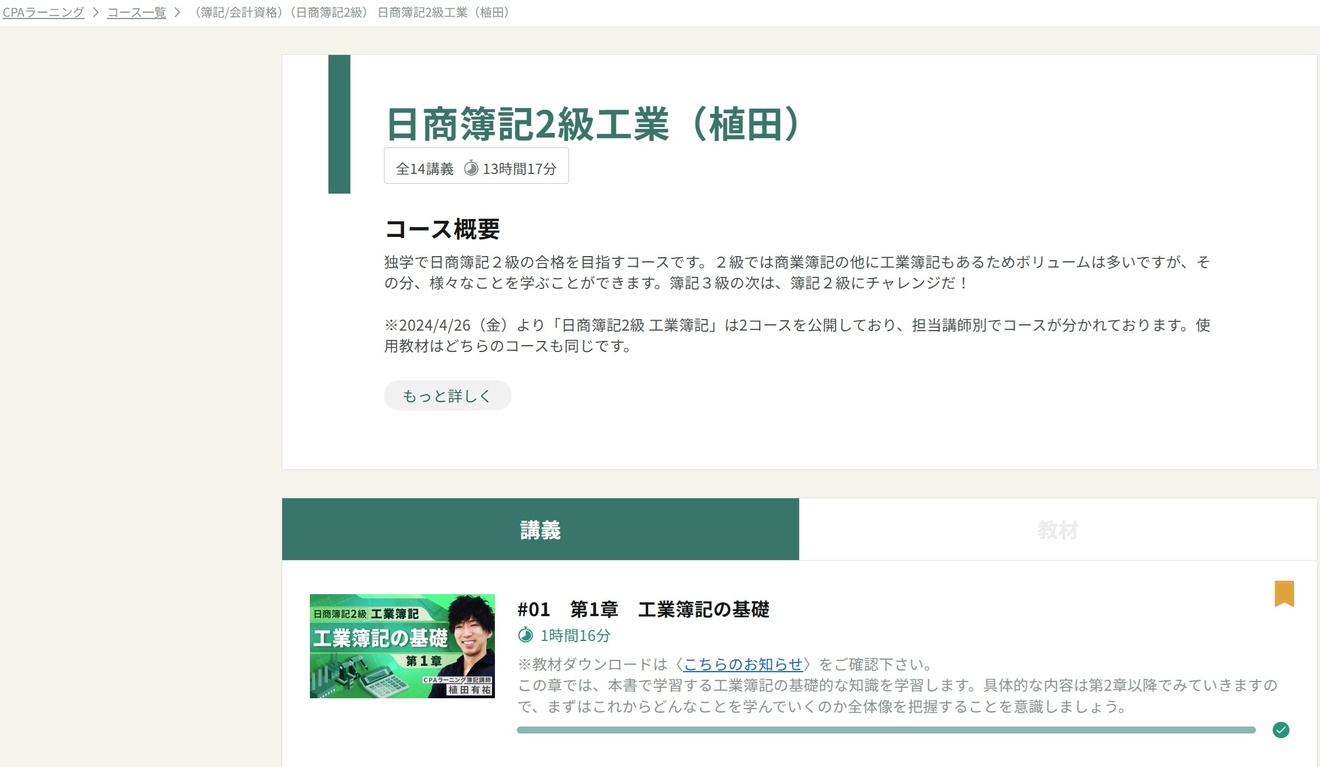Image resolution: width=1320 pixels, height=767 pixels.
Task: Switch to the 教材 tab
Action: click(1058, 529)
